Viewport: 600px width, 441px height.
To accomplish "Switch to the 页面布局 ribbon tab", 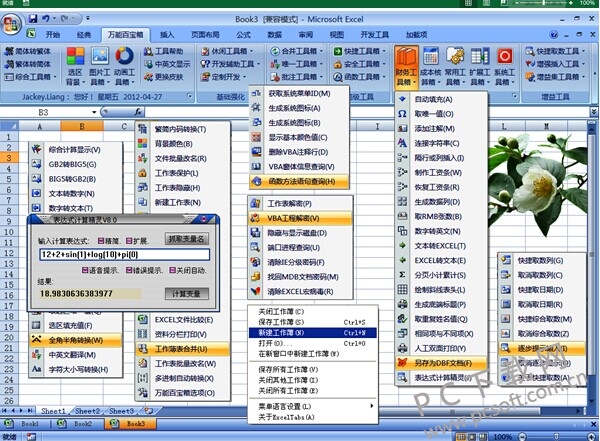I will (x=205, y=35).
